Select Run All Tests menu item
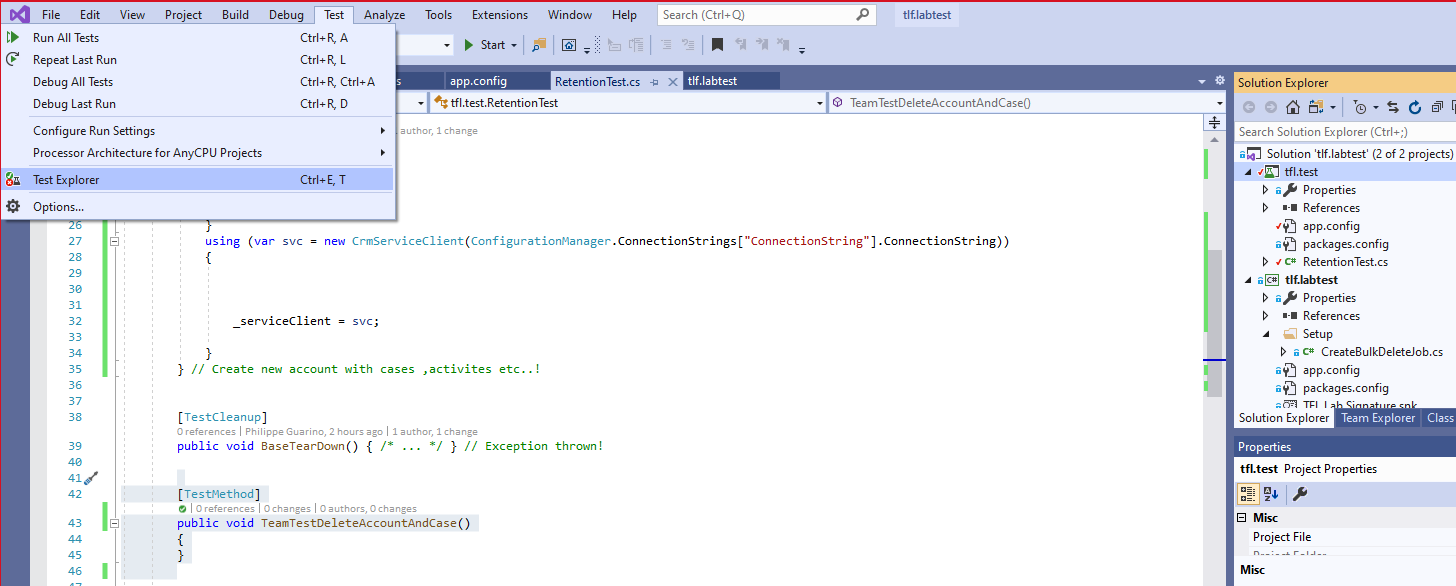 pyautogui.click(x=199, y=38)
